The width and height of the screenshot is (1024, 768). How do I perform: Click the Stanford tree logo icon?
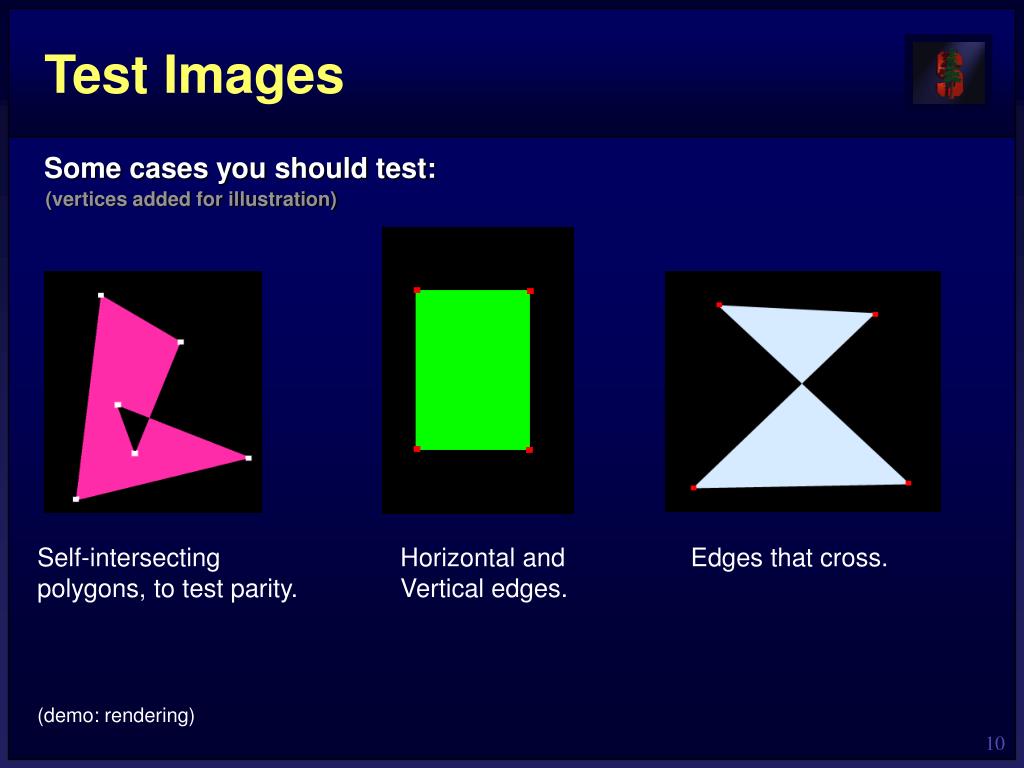coord(949,72)
